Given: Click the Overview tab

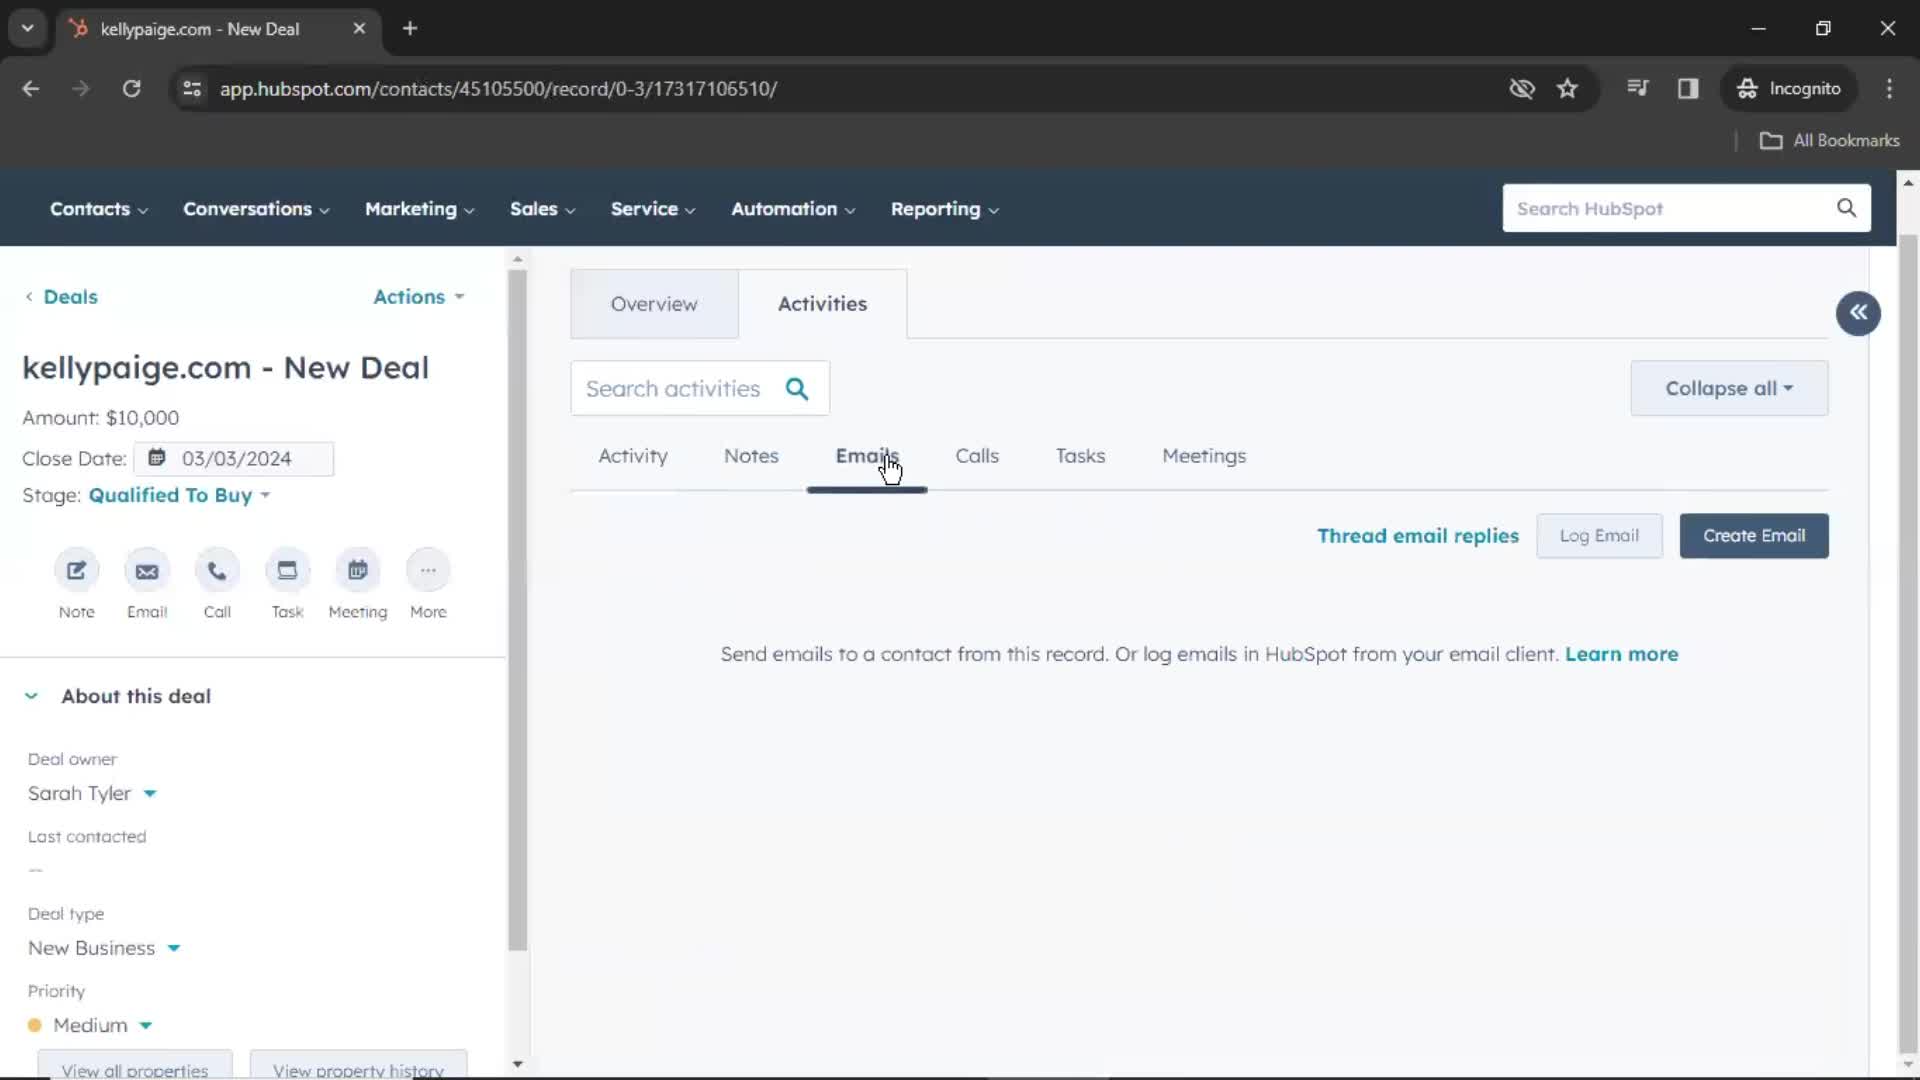Looking at the screenshot, I should (x=653, y=303).
